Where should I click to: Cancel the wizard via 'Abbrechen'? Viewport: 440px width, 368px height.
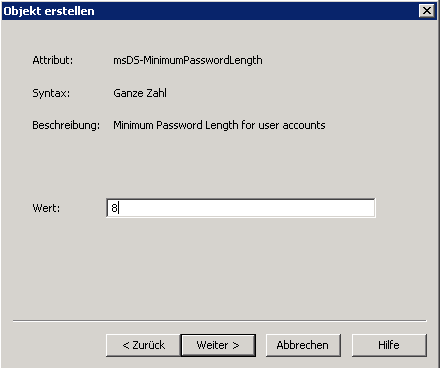tap(303, 345)
